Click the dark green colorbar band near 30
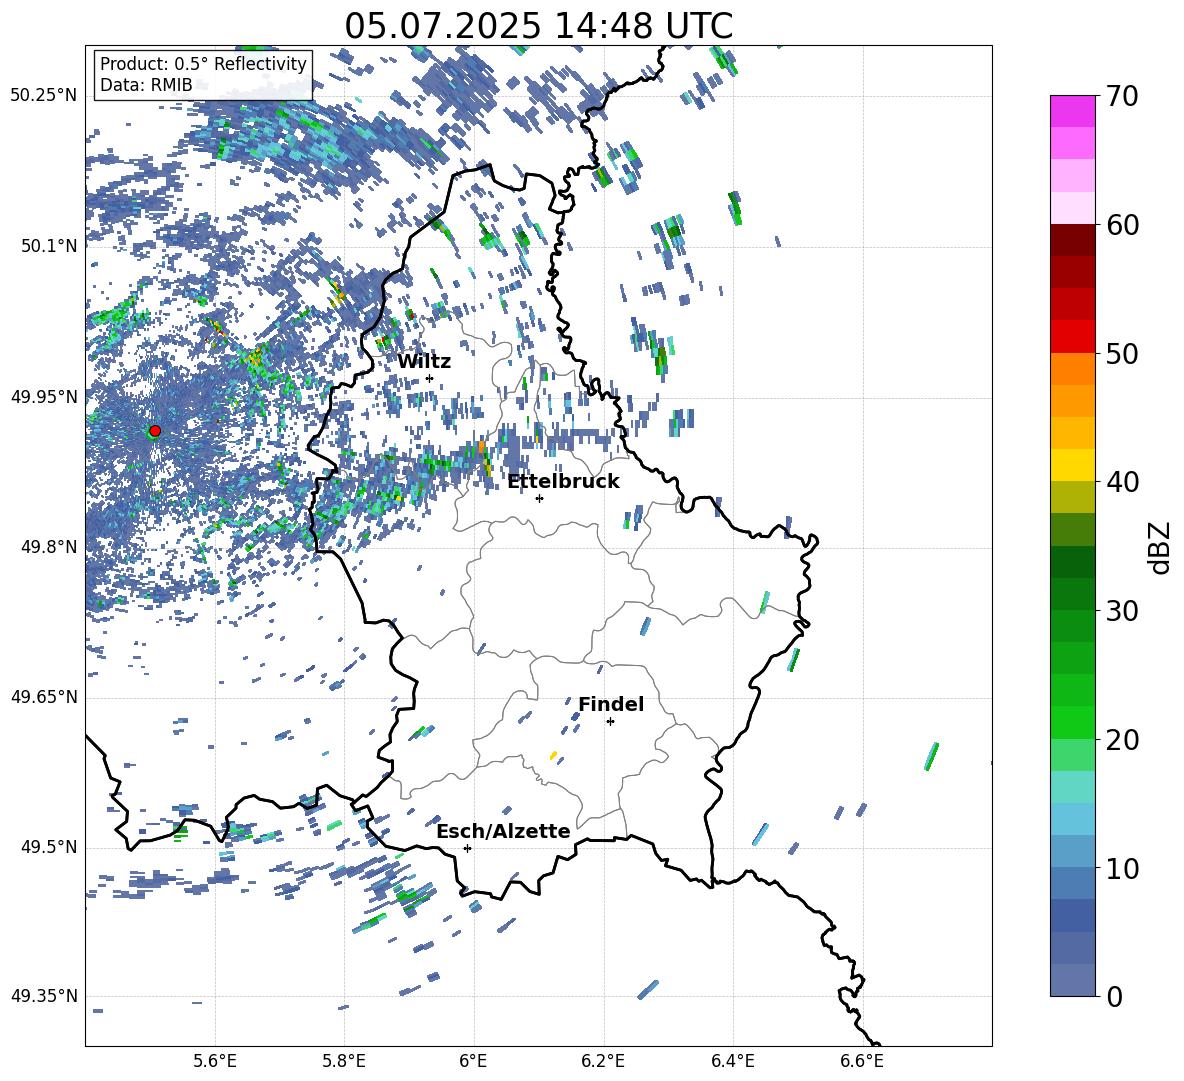 1072,593
